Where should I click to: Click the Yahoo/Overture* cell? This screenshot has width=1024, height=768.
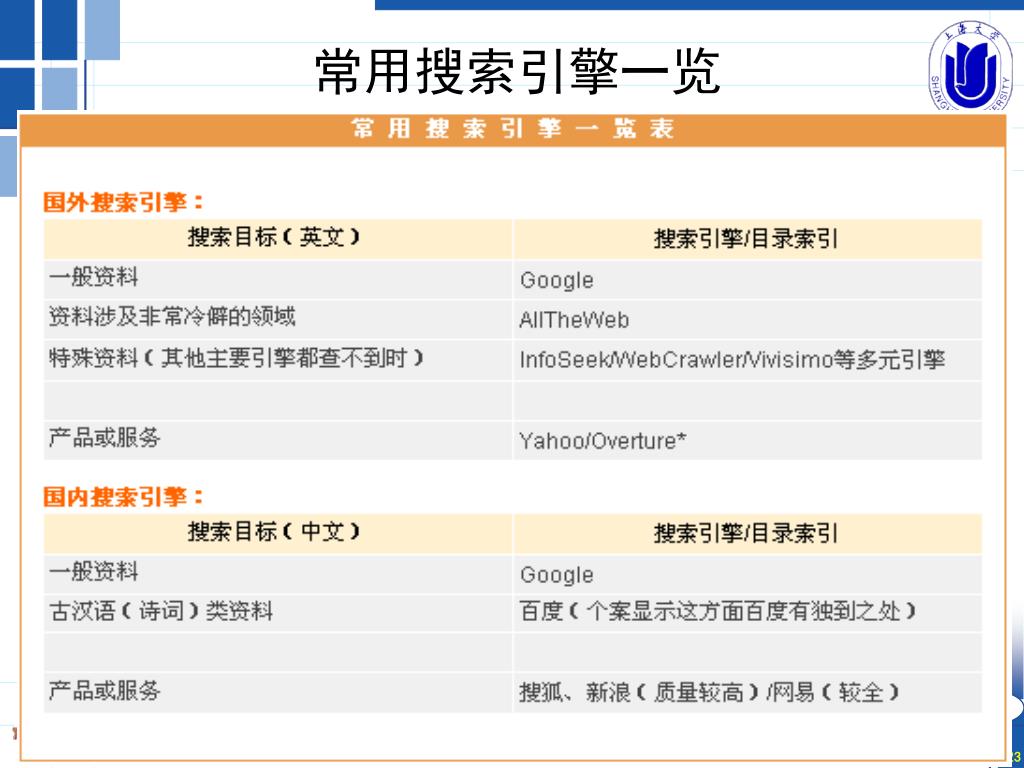click(747, 440)
